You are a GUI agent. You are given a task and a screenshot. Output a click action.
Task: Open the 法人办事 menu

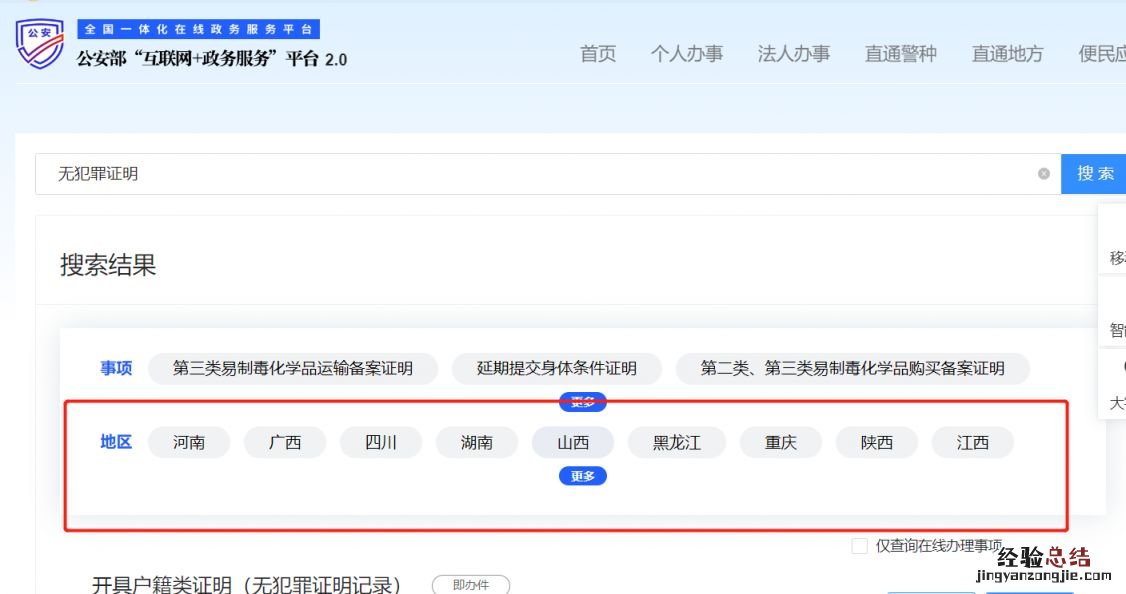pos(794,54)
